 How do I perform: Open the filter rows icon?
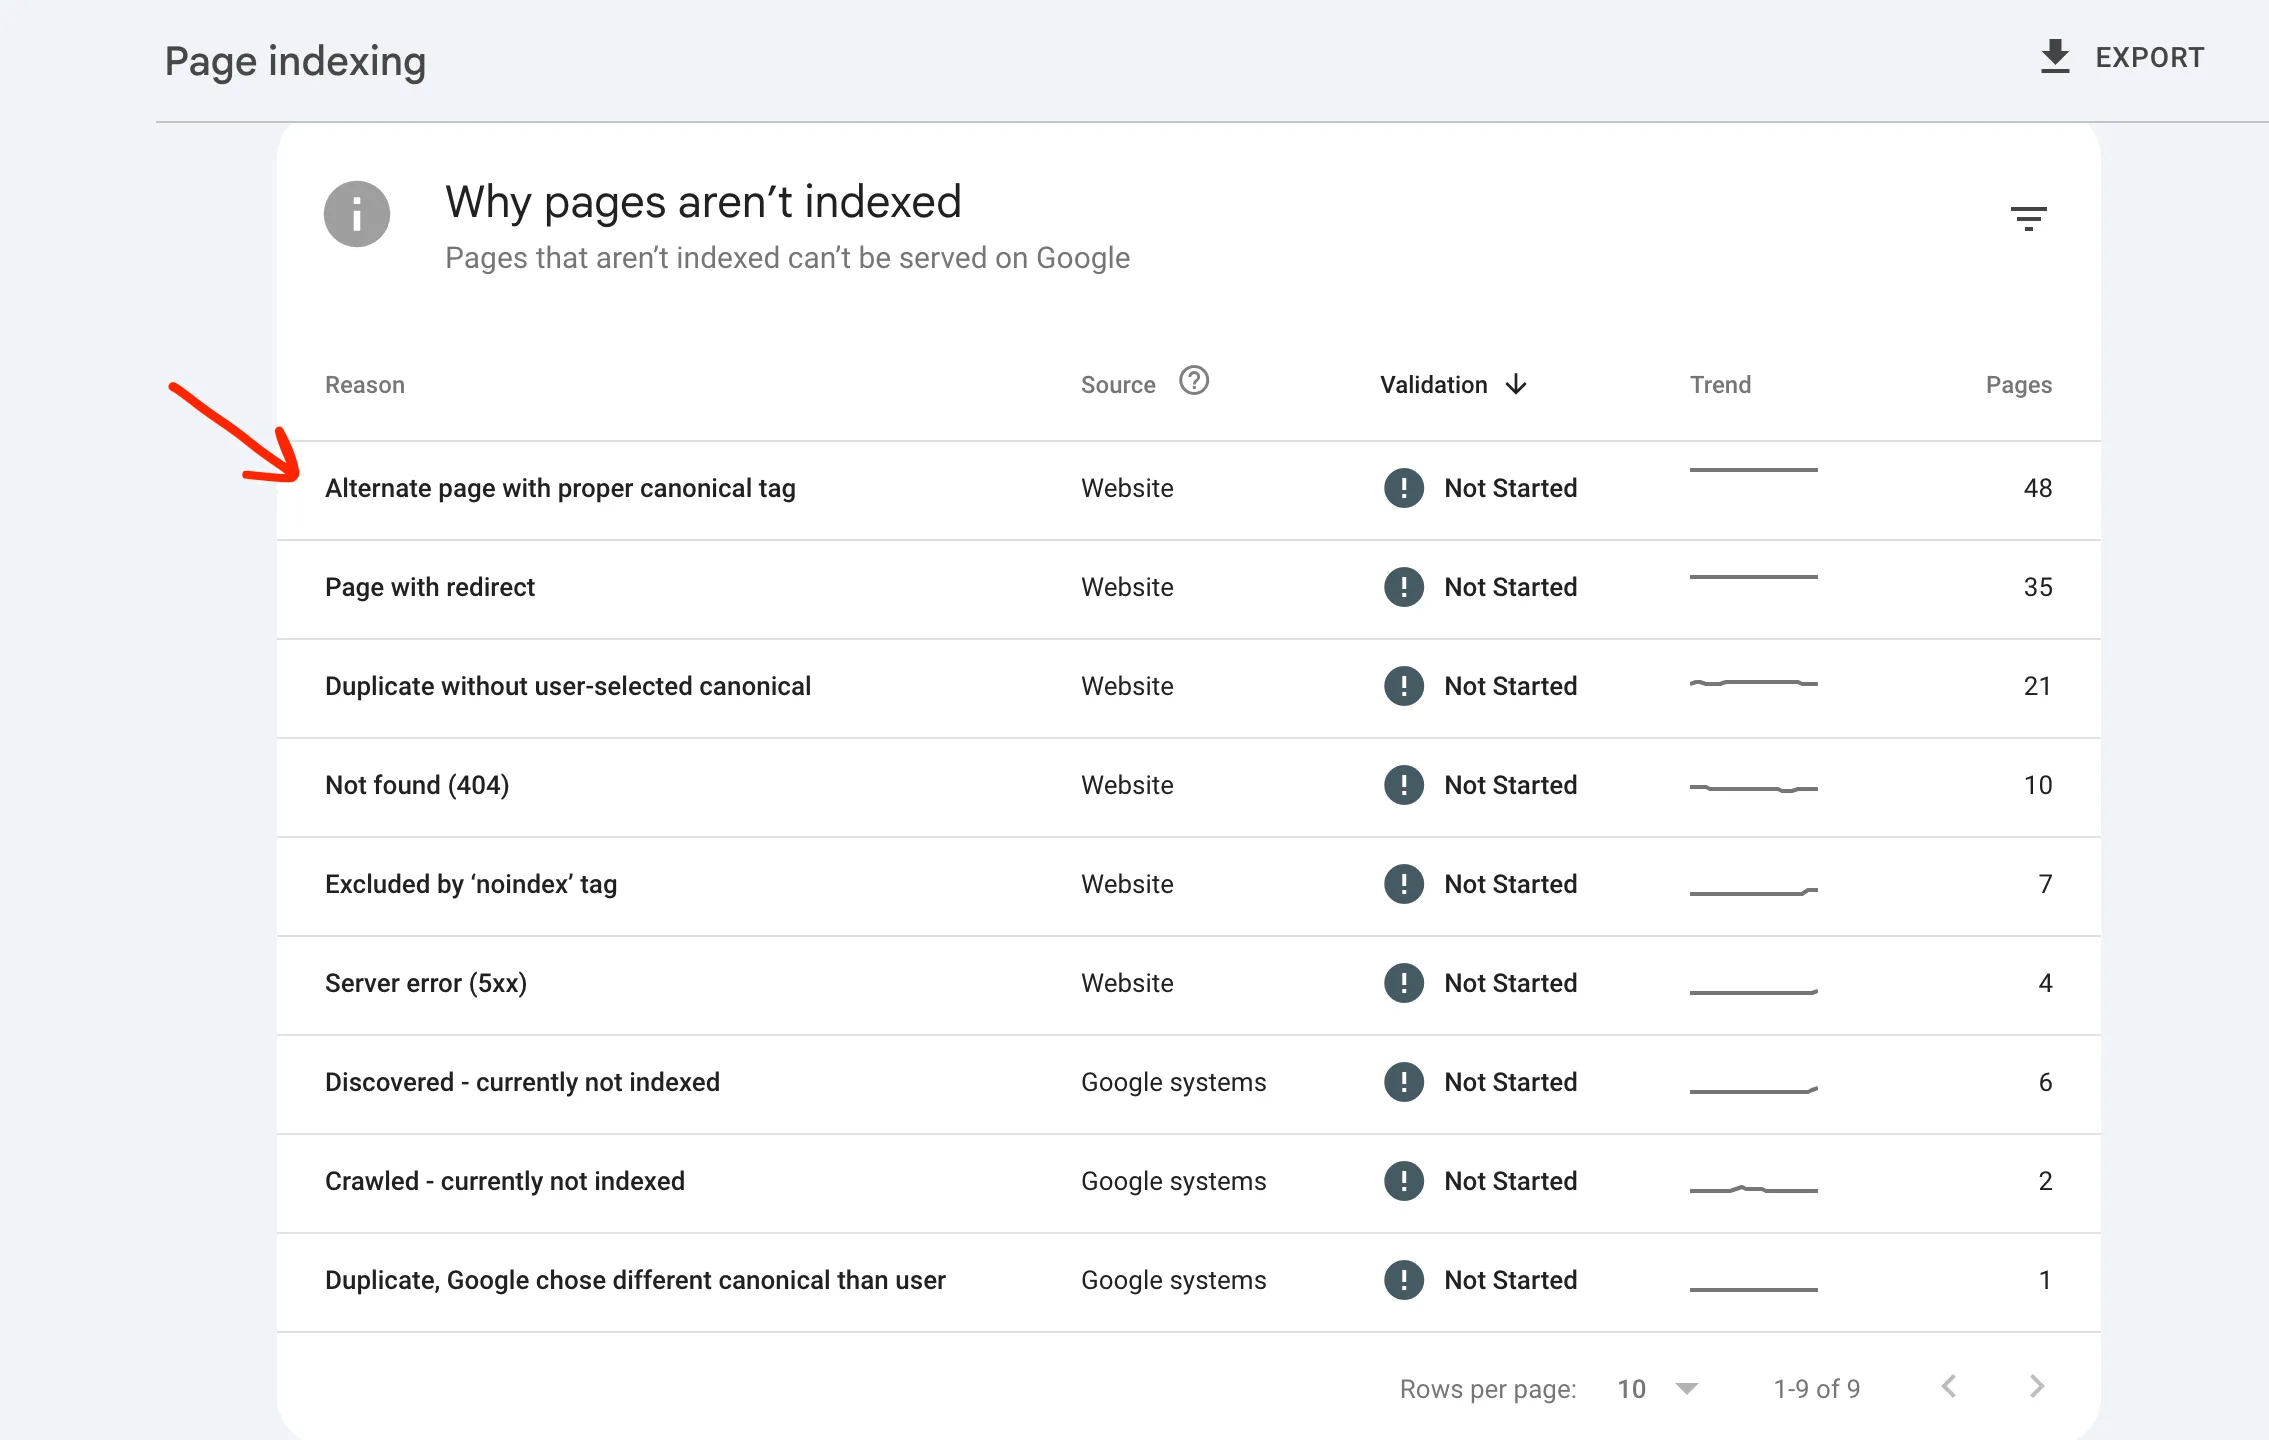[x=2028, y=218]
